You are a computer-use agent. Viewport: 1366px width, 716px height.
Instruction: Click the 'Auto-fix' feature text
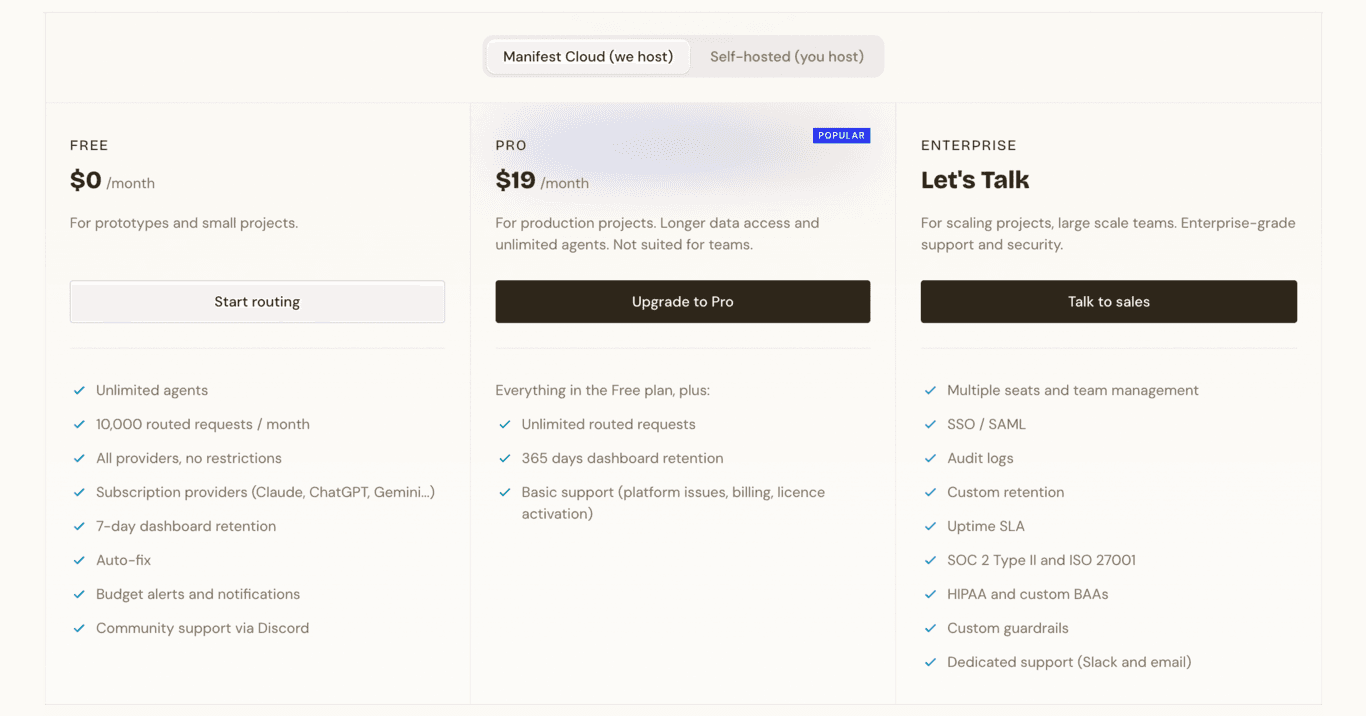coord(123,561)
